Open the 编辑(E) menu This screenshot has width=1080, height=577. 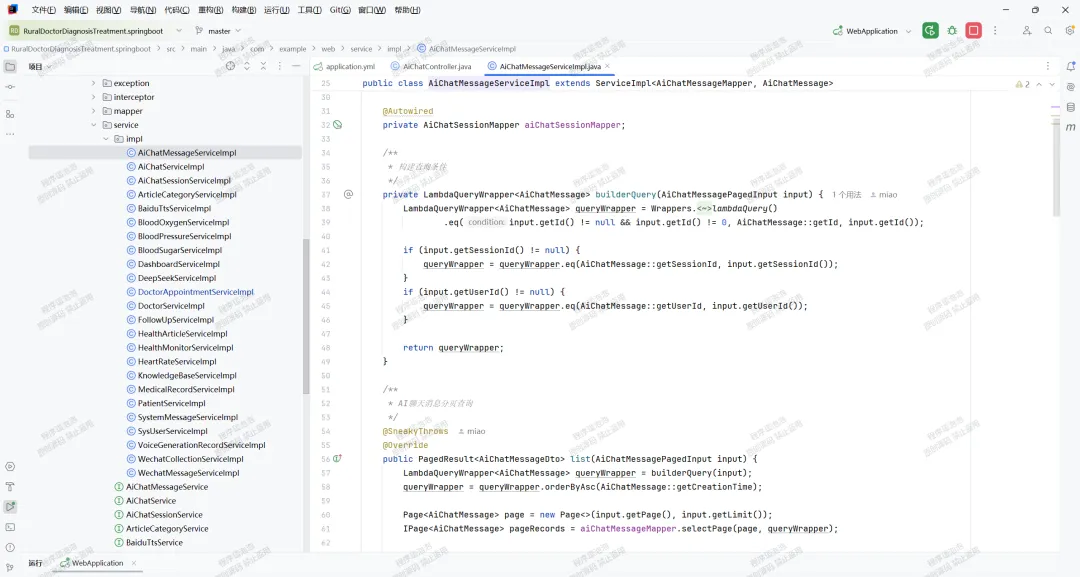click(76, 10)
